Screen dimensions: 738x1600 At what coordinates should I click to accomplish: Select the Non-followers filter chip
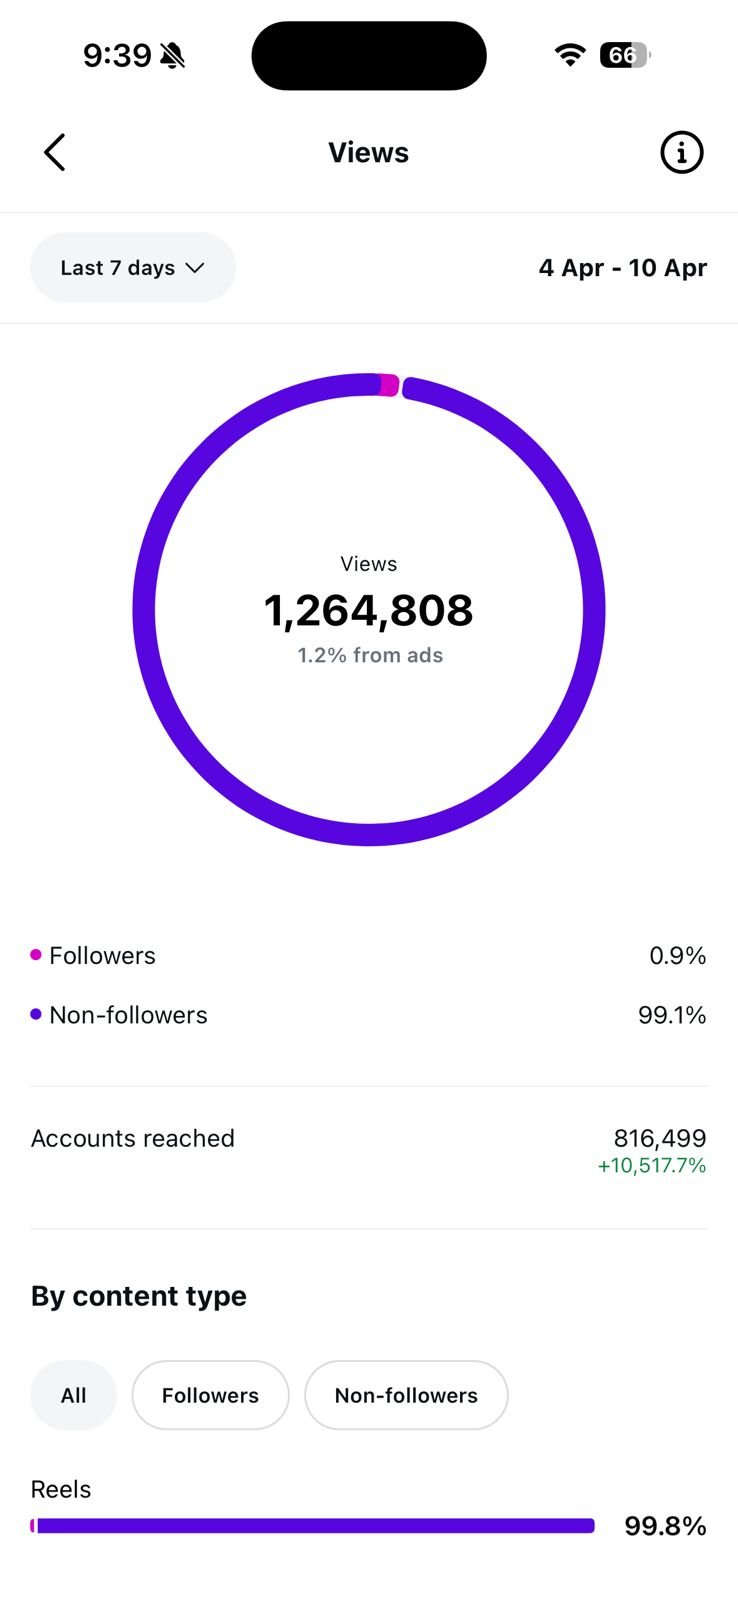pyautogui.click(x=406, y=1395)
